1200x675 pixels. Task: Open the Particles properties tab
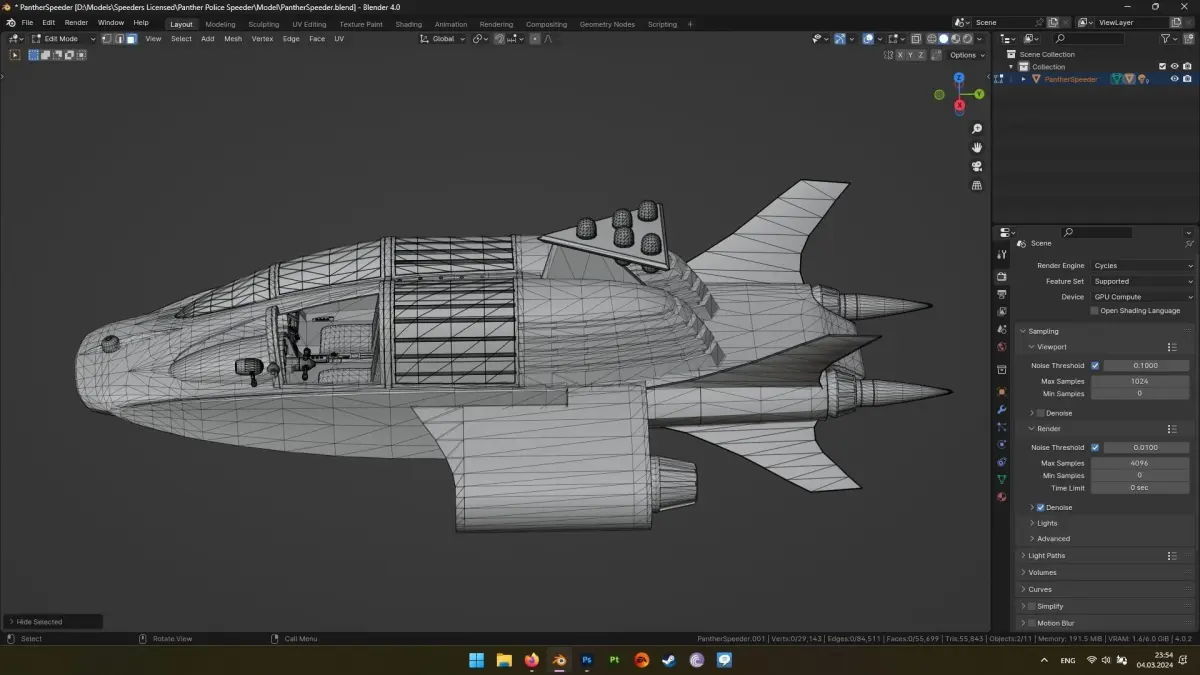click(x=1002, y=427)
